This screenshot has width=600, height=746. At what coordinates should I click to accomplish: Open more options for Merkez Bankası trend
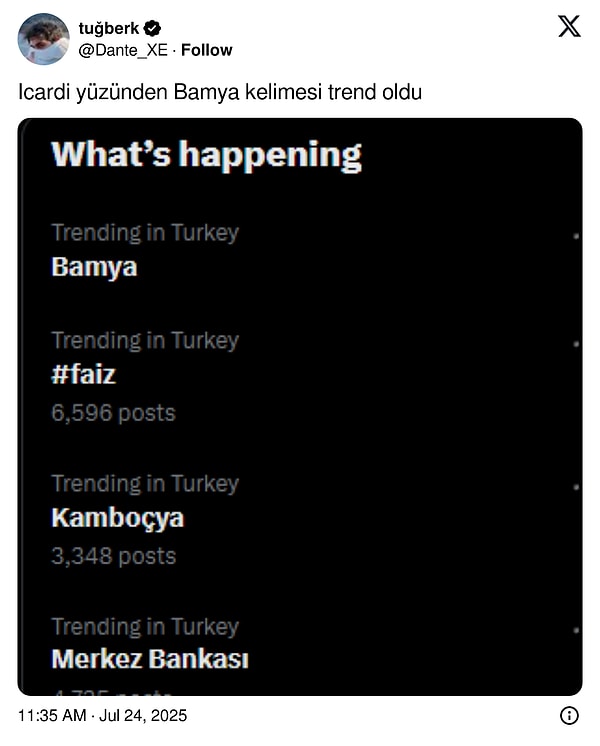(577, 631)
